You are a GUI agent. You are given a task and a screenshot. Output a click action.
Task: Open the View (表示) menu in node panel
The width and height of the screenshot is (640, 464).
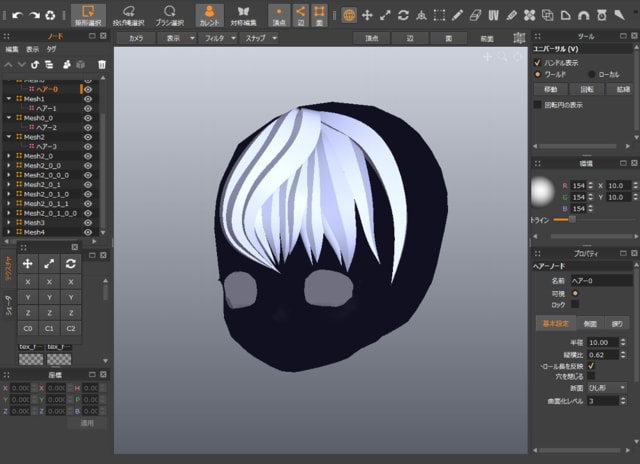[x=32, y=49]
